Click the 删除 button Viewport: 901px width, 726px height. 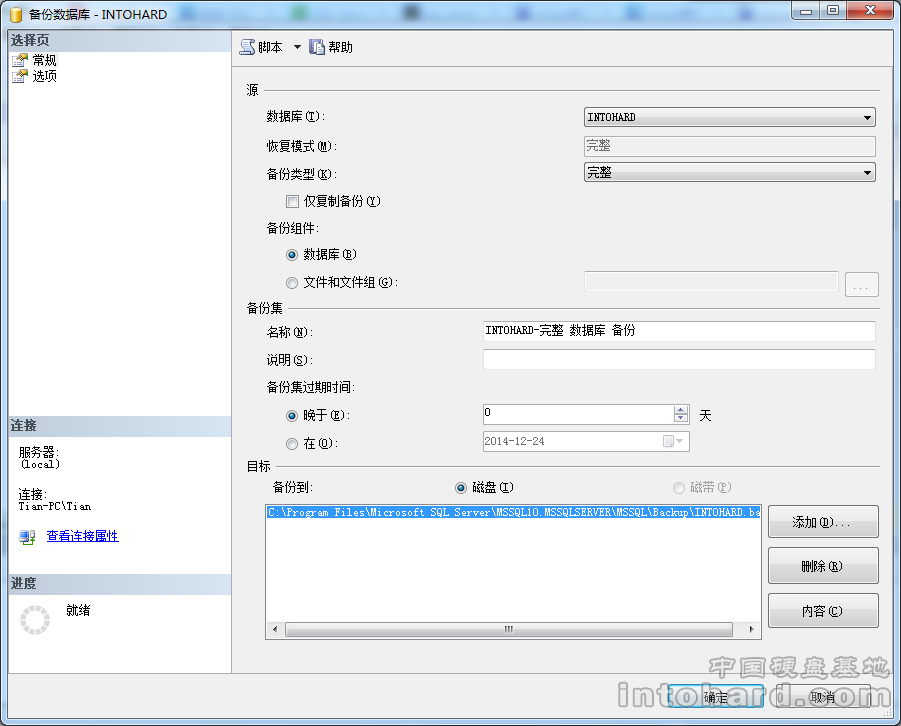pos(822,566)
